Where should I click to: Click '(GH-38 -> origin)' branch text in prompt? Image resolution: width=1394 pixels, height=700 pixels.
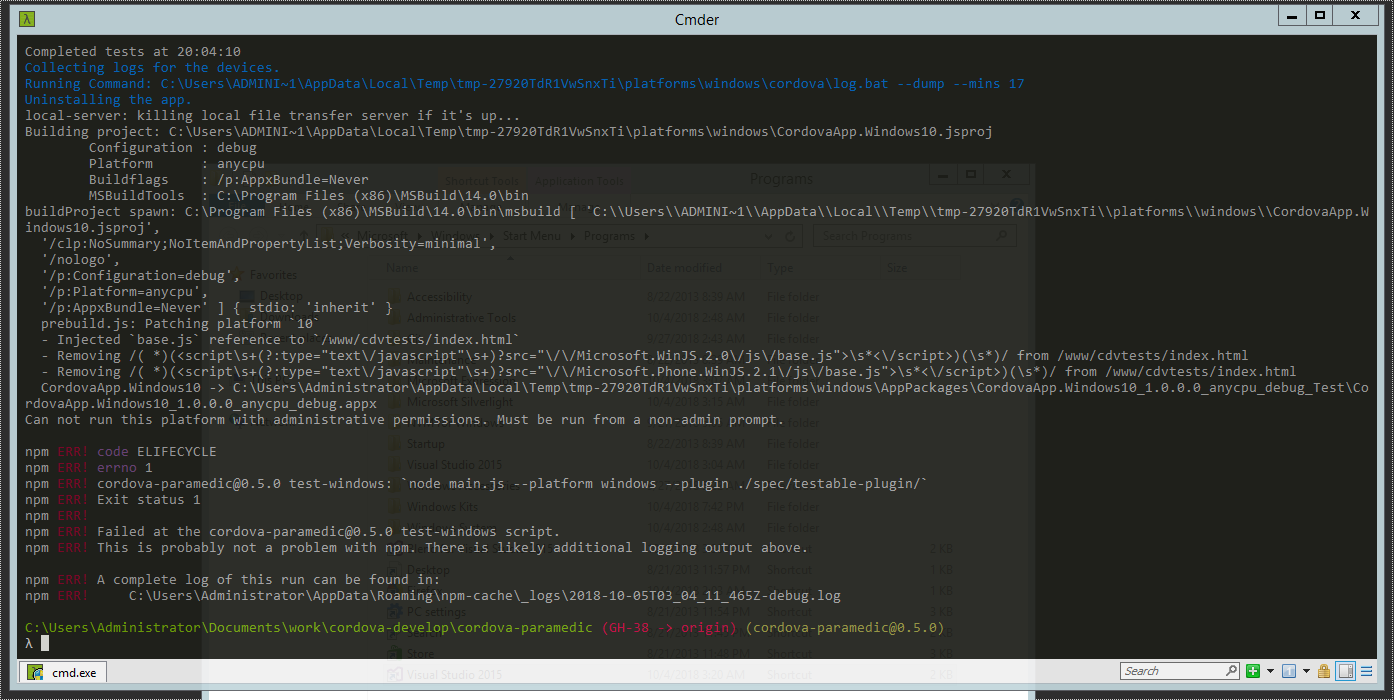coord(669,628)
